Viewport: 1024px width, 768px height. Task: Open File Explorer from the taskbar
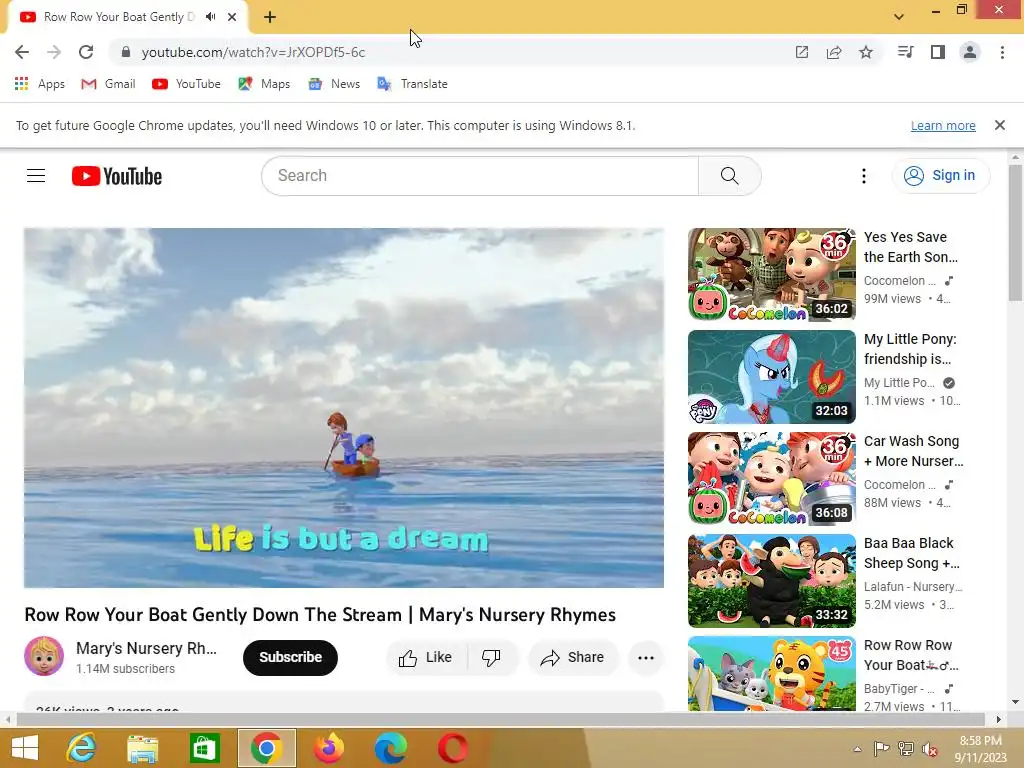(x=142, y=748)
